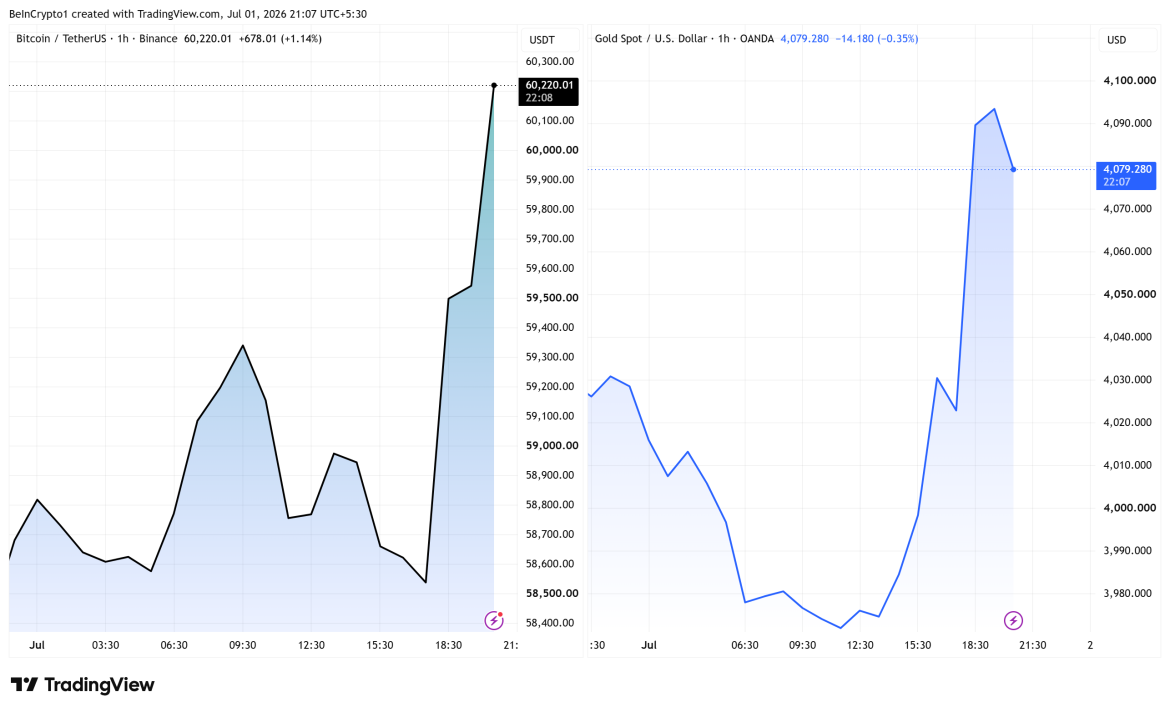Click the Gold Spot / U.S. Dollar symbol title
Image resolution: width=1170 pixels, height=712 pixels.
point(651,38)
